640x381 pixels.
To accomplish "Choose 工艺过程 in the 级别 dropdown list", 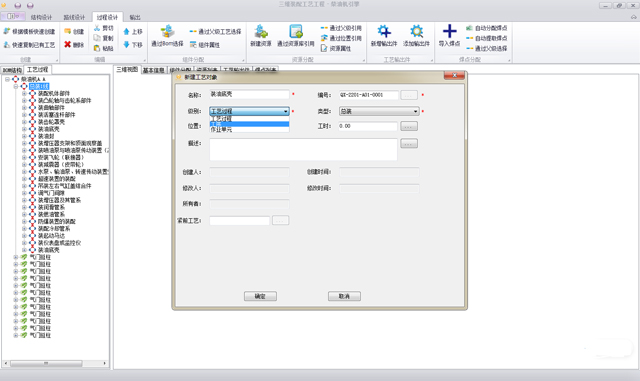I will (x=249, y=119).
